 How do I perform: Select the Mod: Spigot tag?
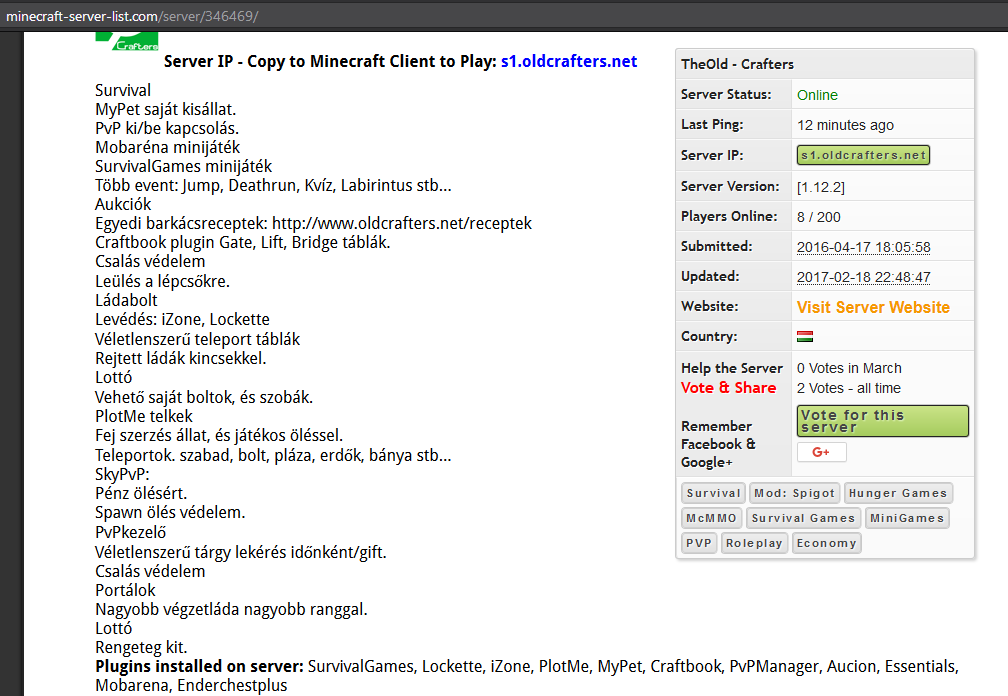[x=795, y=493]
